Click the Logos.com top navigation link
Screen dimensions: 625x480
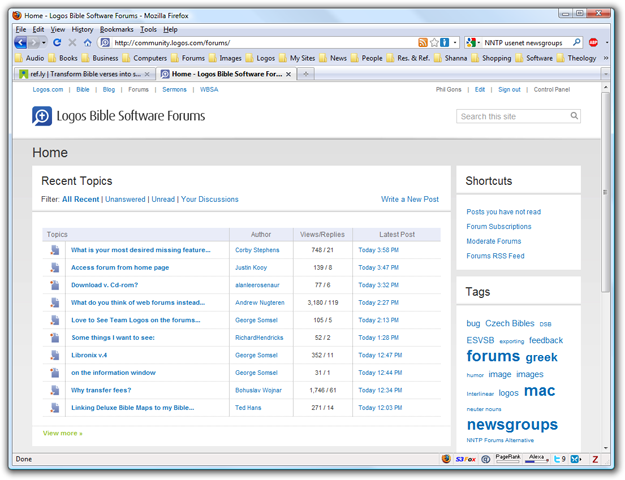pos(48,90)
